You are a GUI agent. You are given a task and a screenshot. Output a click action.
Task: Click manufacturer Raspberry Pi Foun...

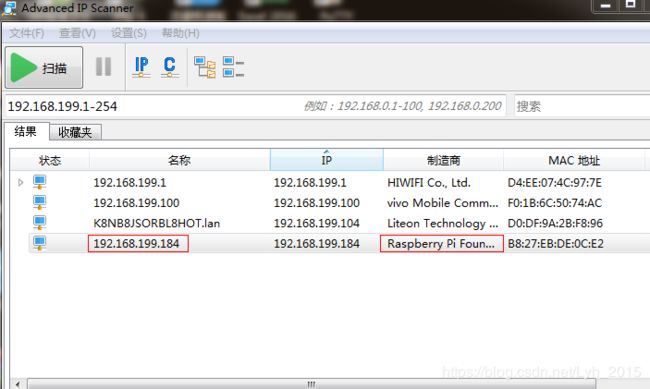(x=441, y=243)
